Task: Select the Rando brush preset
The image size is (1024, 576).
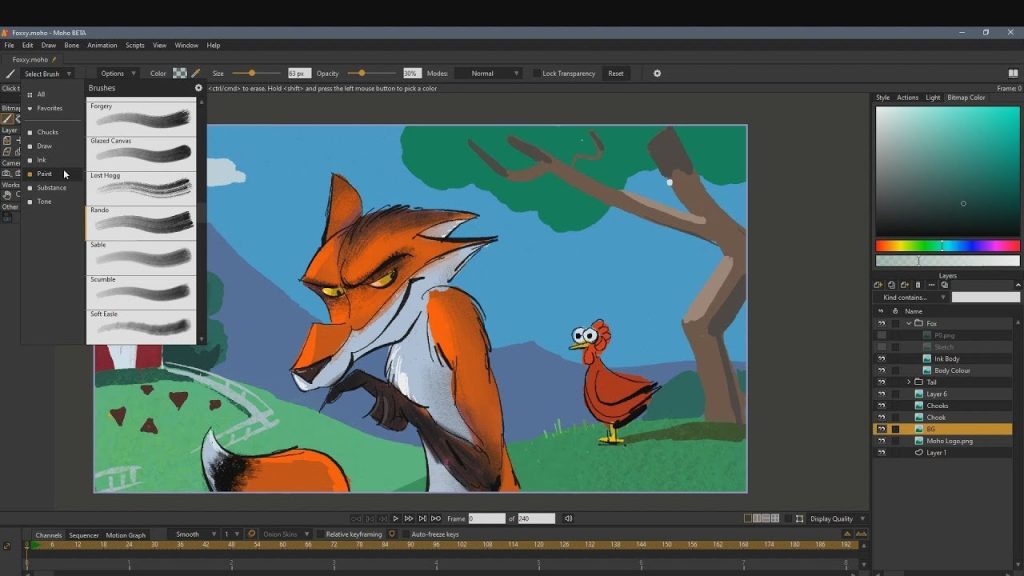Action: [141, 222]
